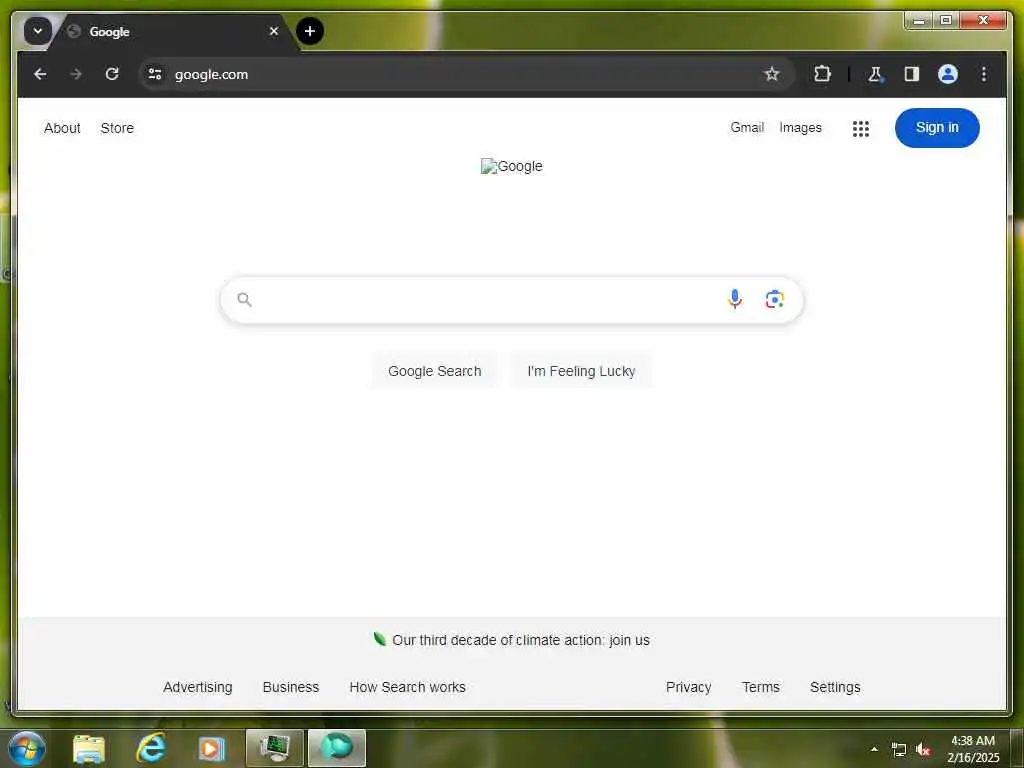Image resolution: width=1024 pixels, height=768 pixels.
Task: Switch to the monitor app in taskbar
Action: coord(275,748)
